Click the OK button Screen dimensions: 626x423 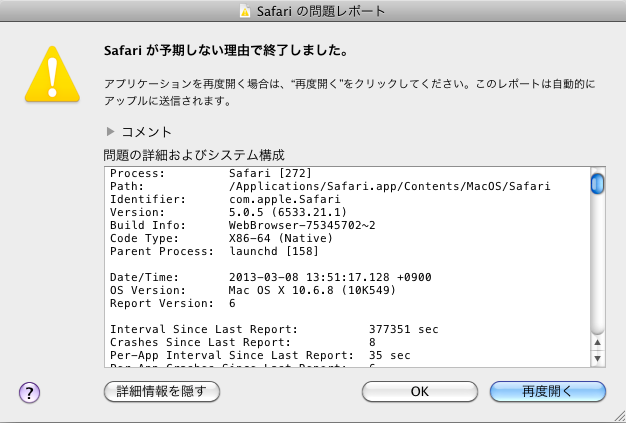(420, 391)
